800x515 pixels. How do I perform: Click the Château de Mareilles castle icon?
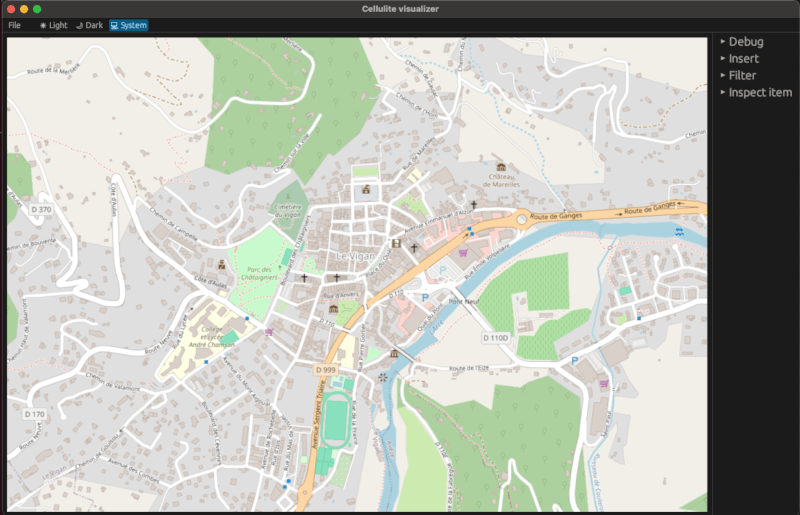click(501, 166)
